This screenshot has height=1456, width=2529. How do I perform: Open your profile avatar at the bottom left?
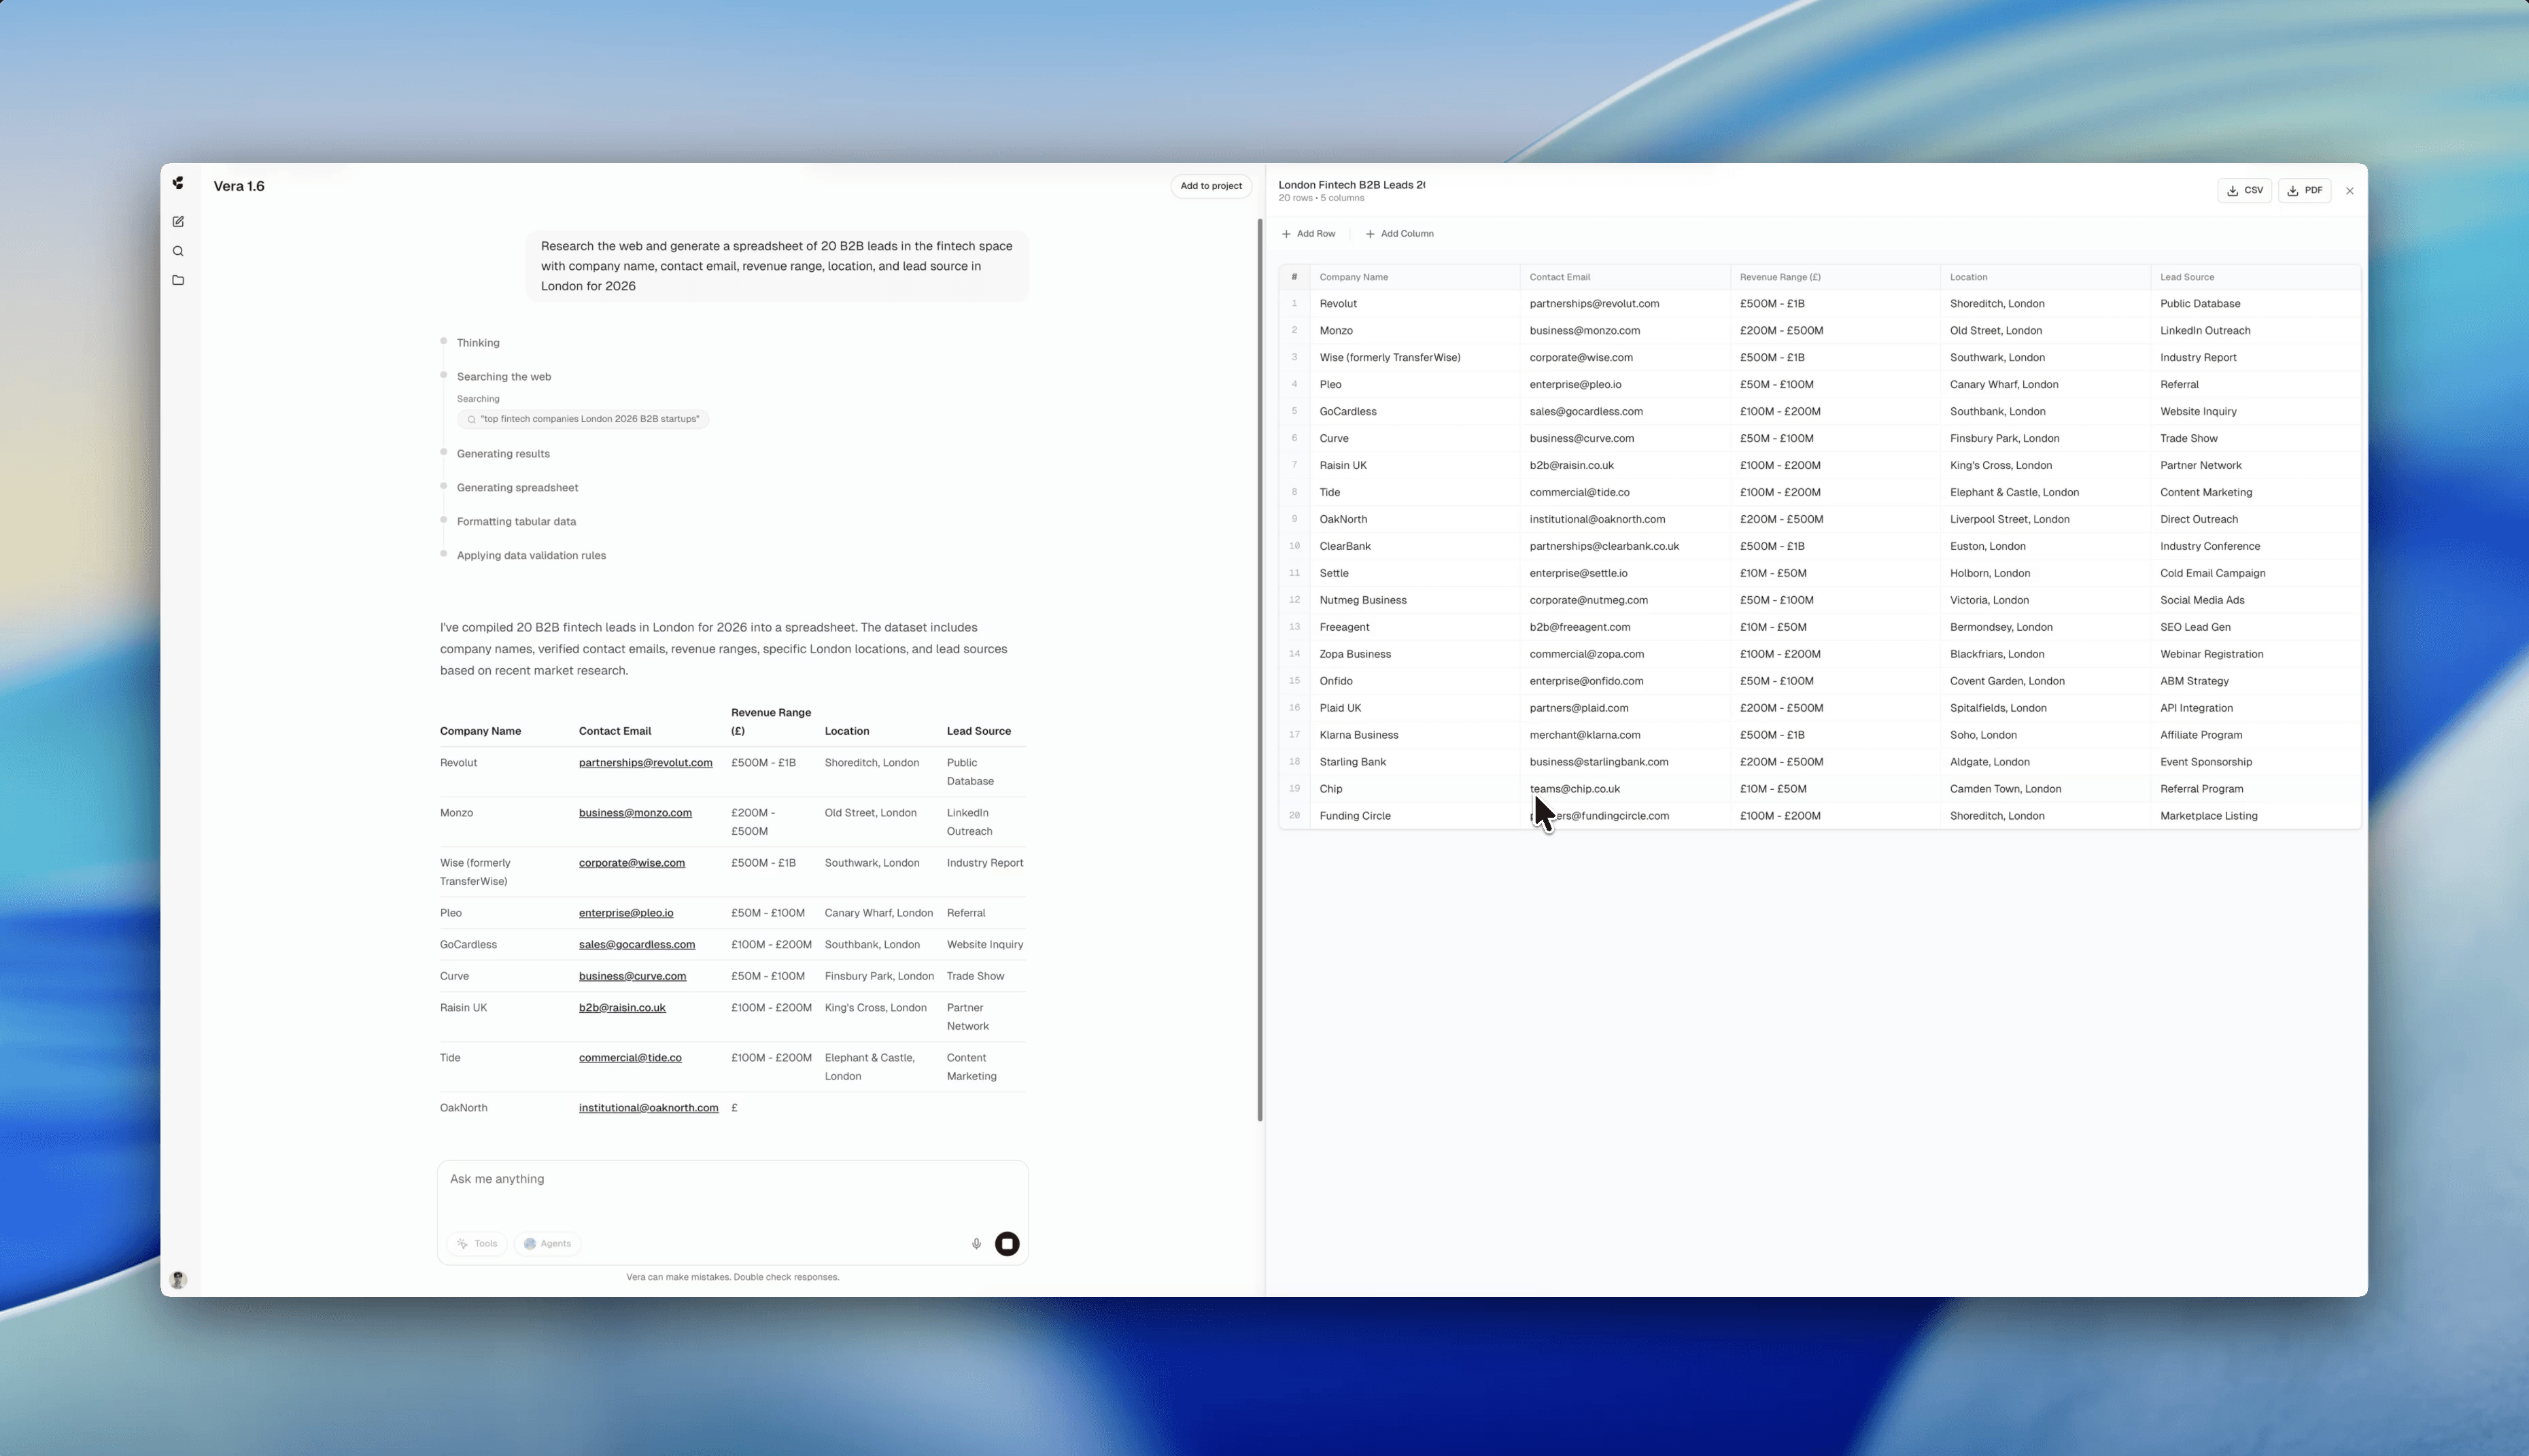(178, 1279)
